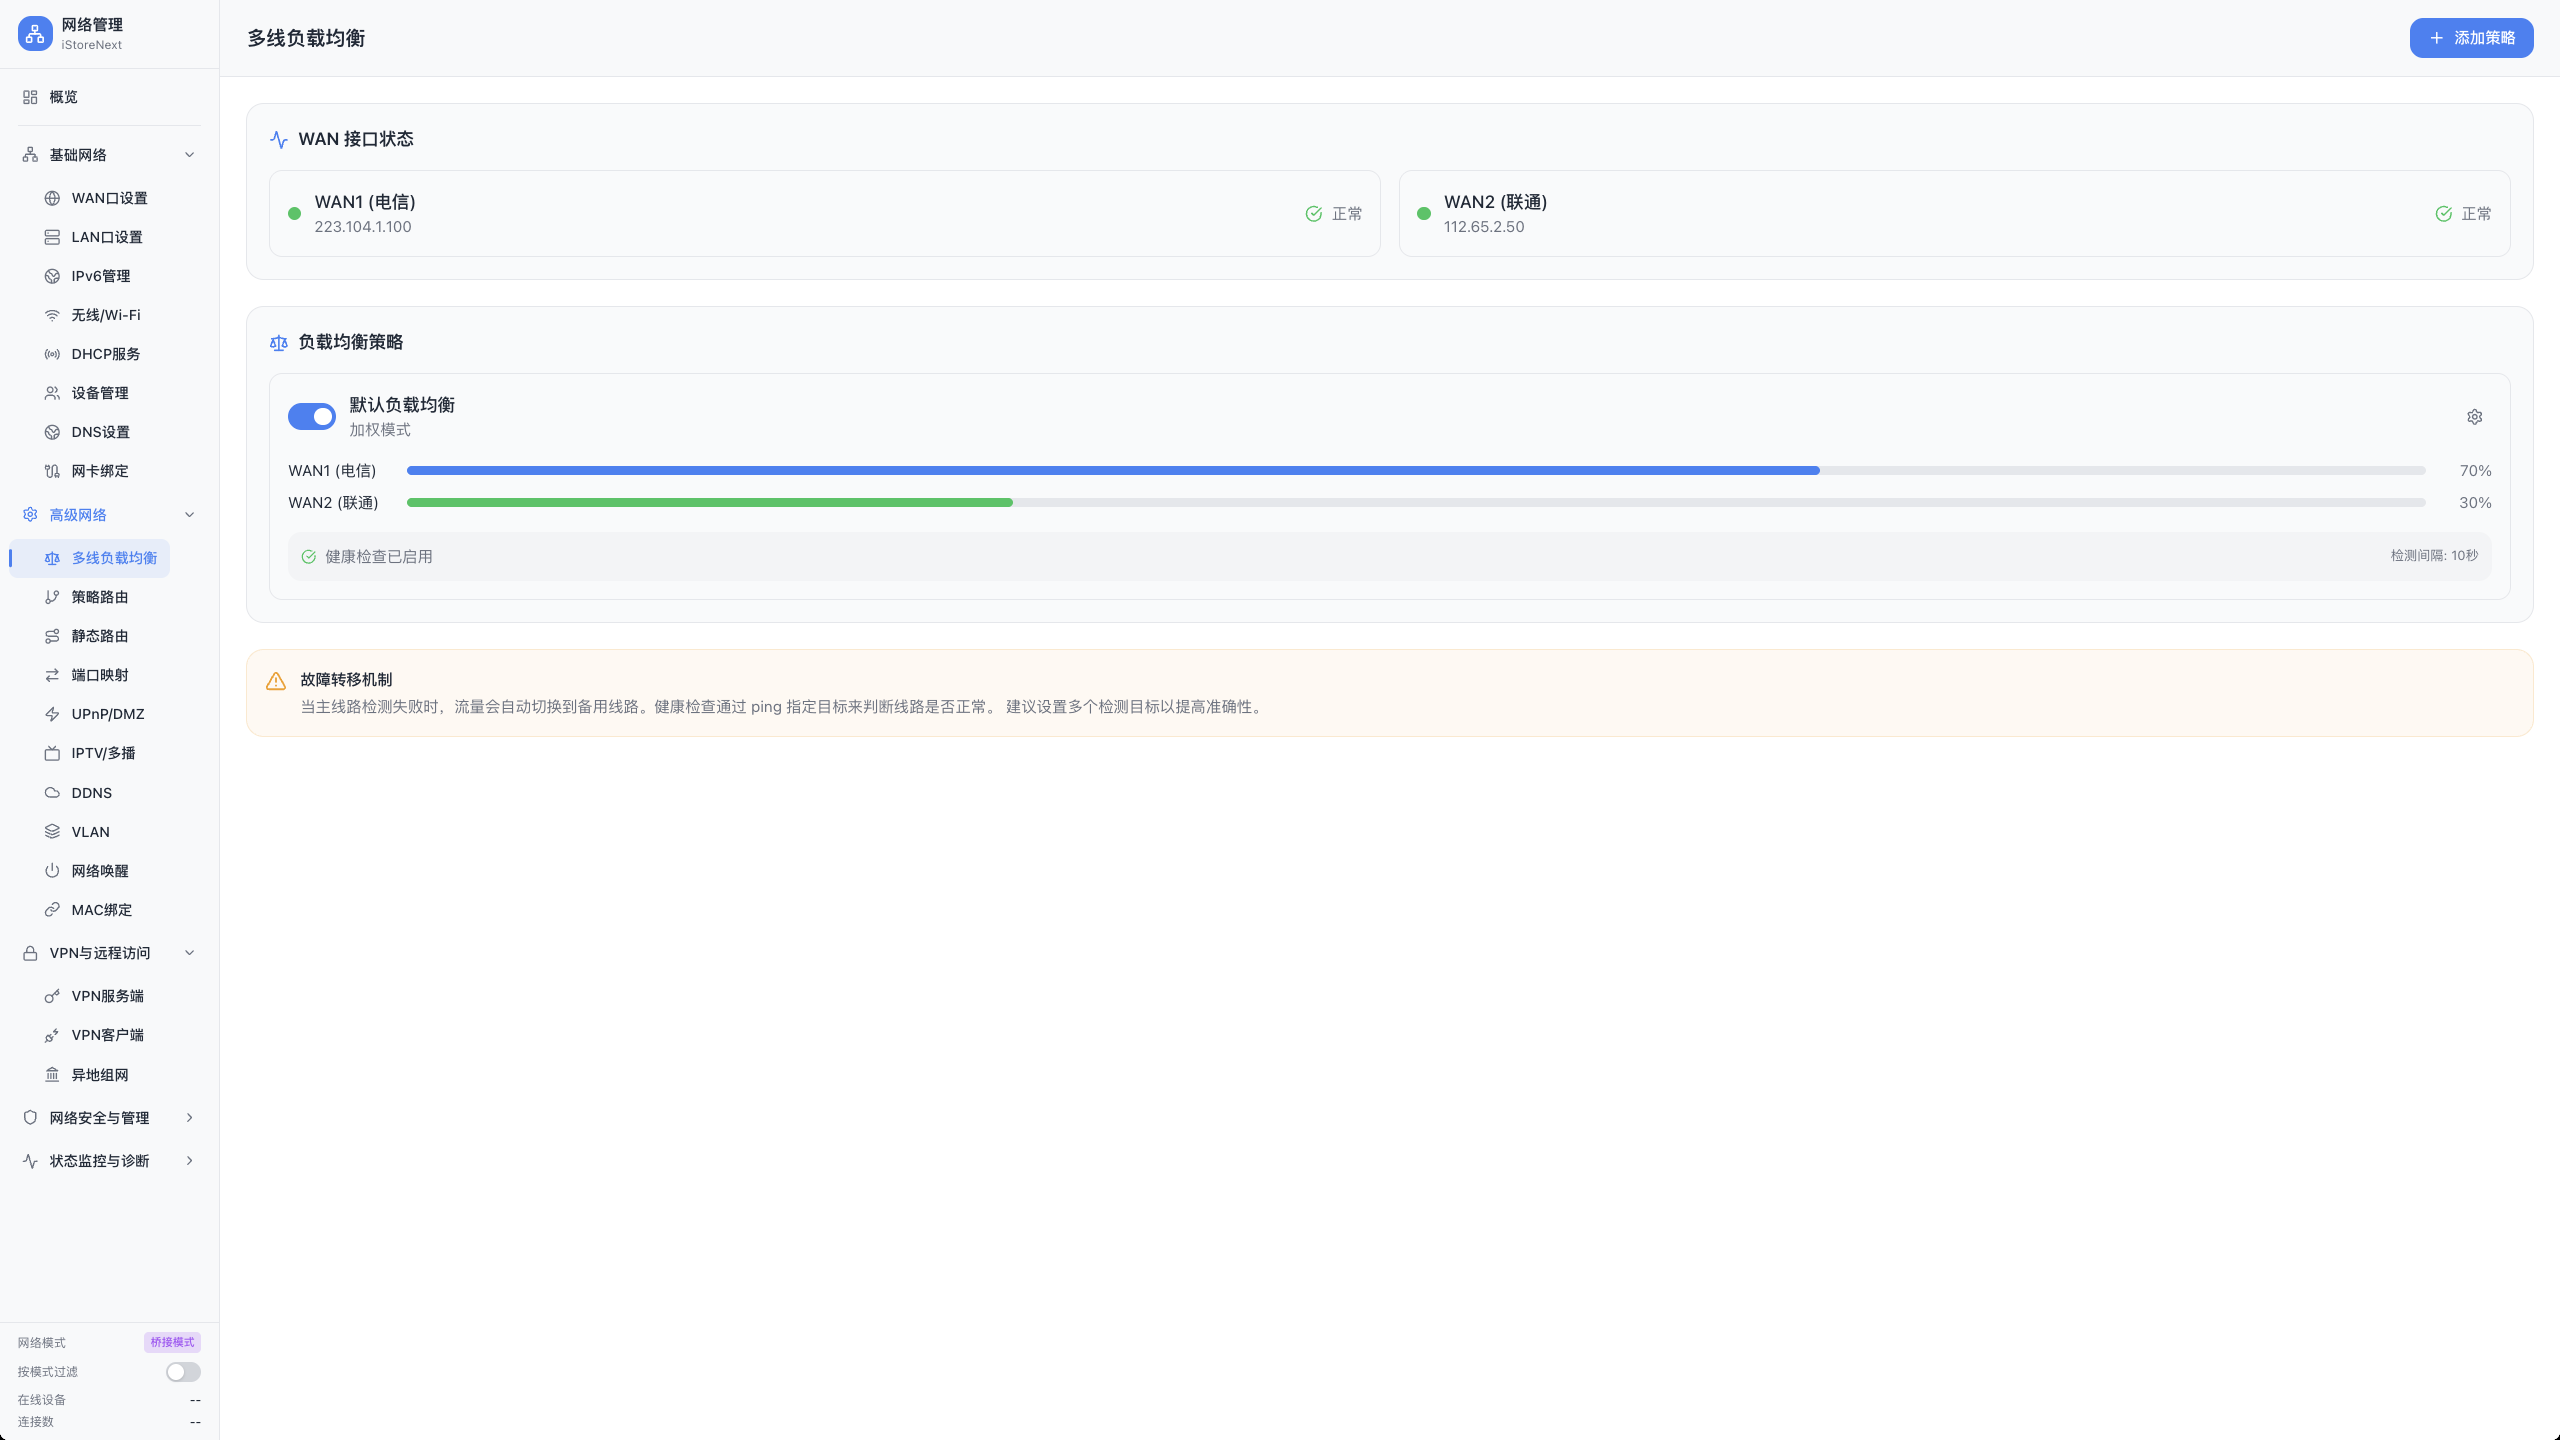Collapse the advanced network section
The image size is (2560, 1440).
[x=189, y=515]
